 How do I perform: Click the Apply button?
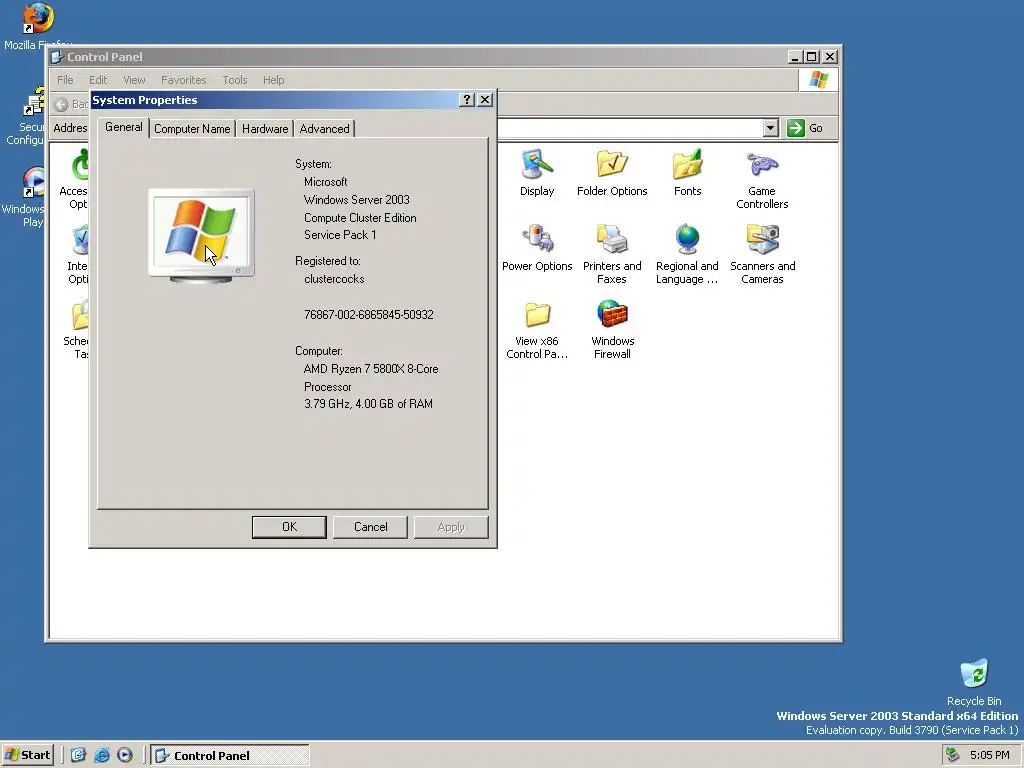(451, 527)
